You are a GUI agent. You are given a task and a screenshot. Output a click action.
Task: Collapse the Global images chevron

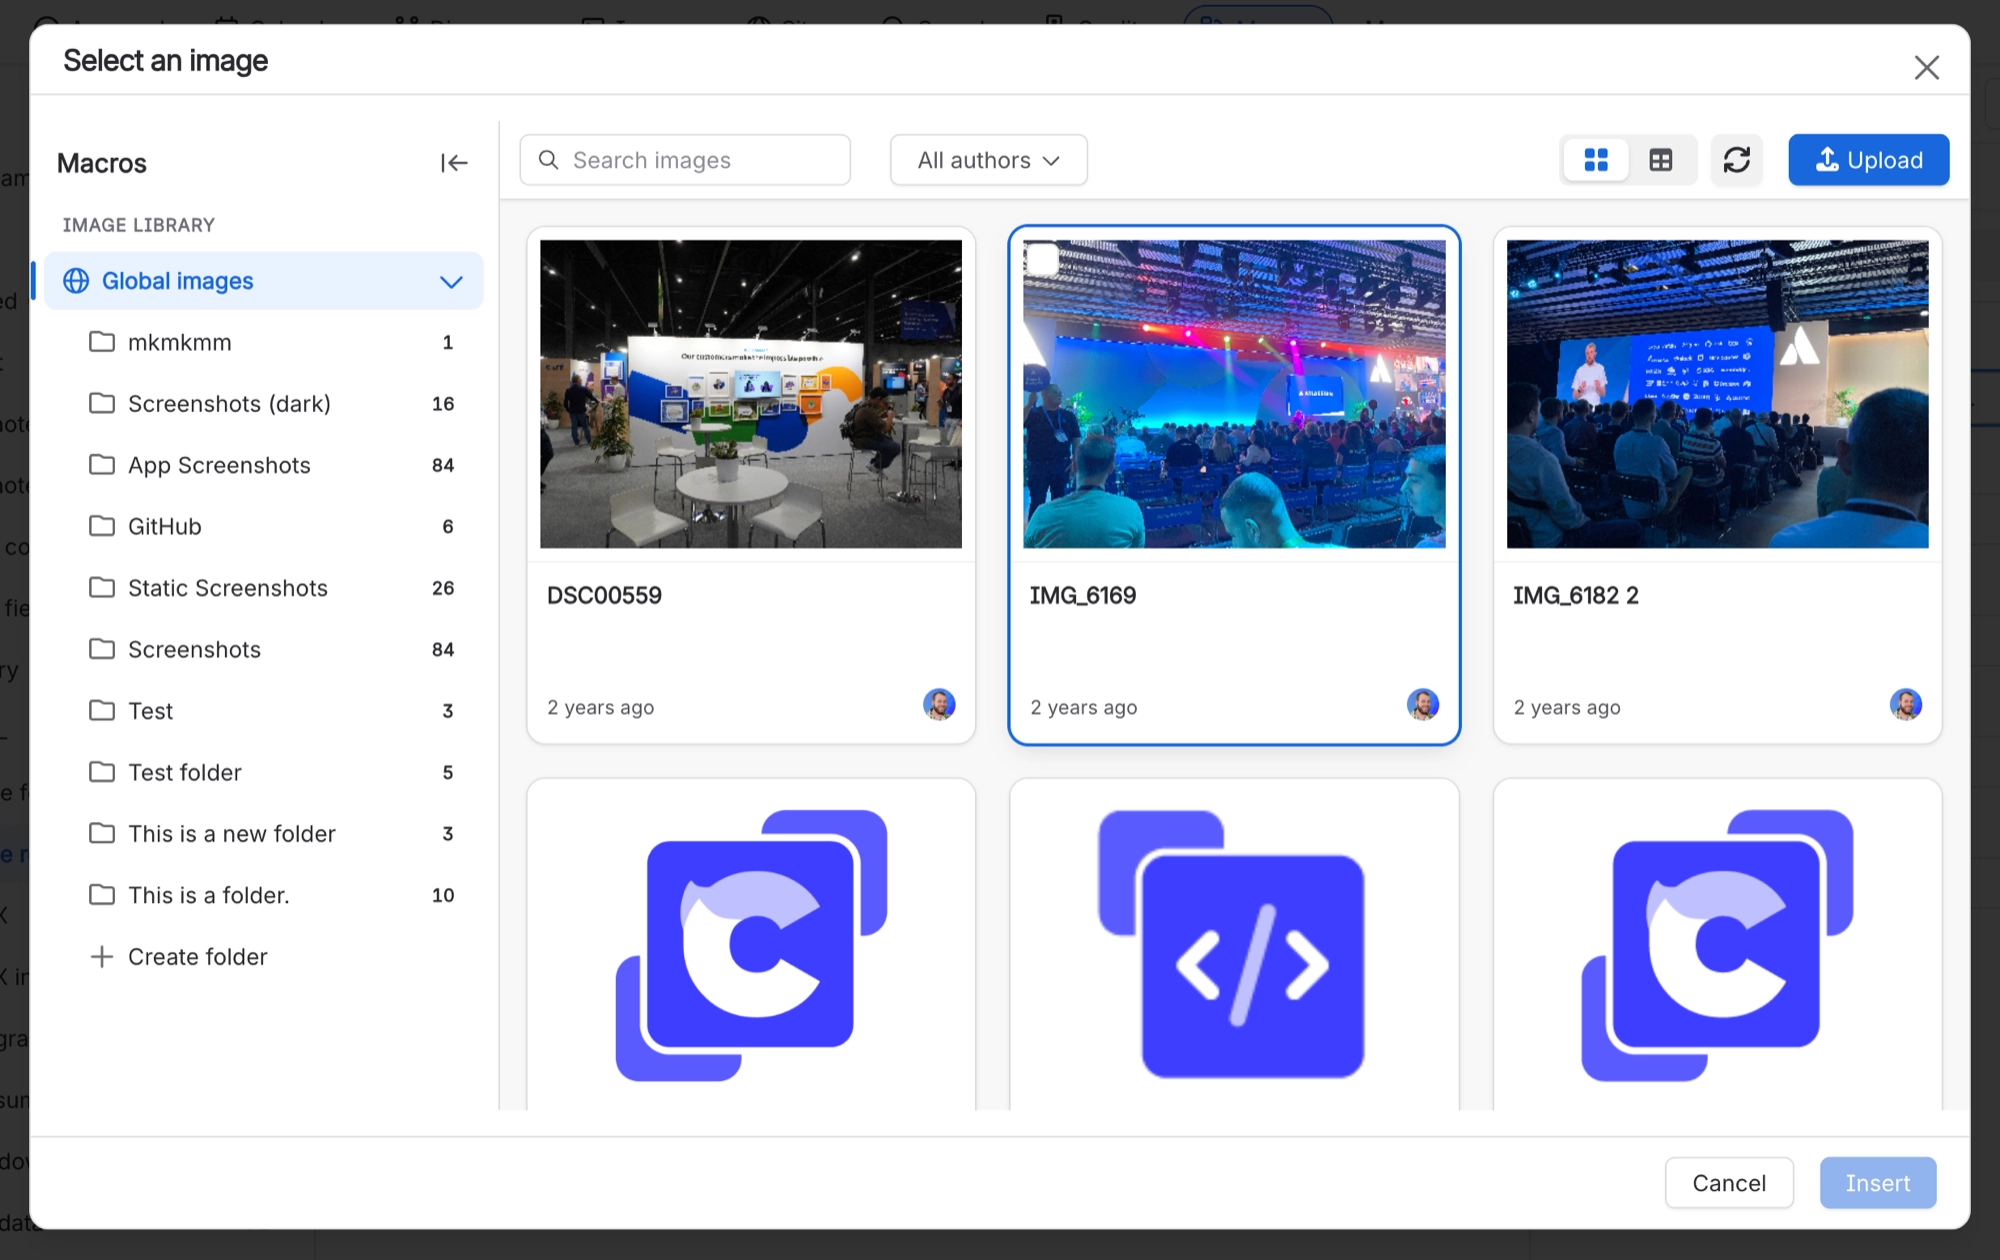[x=451, y=282]
